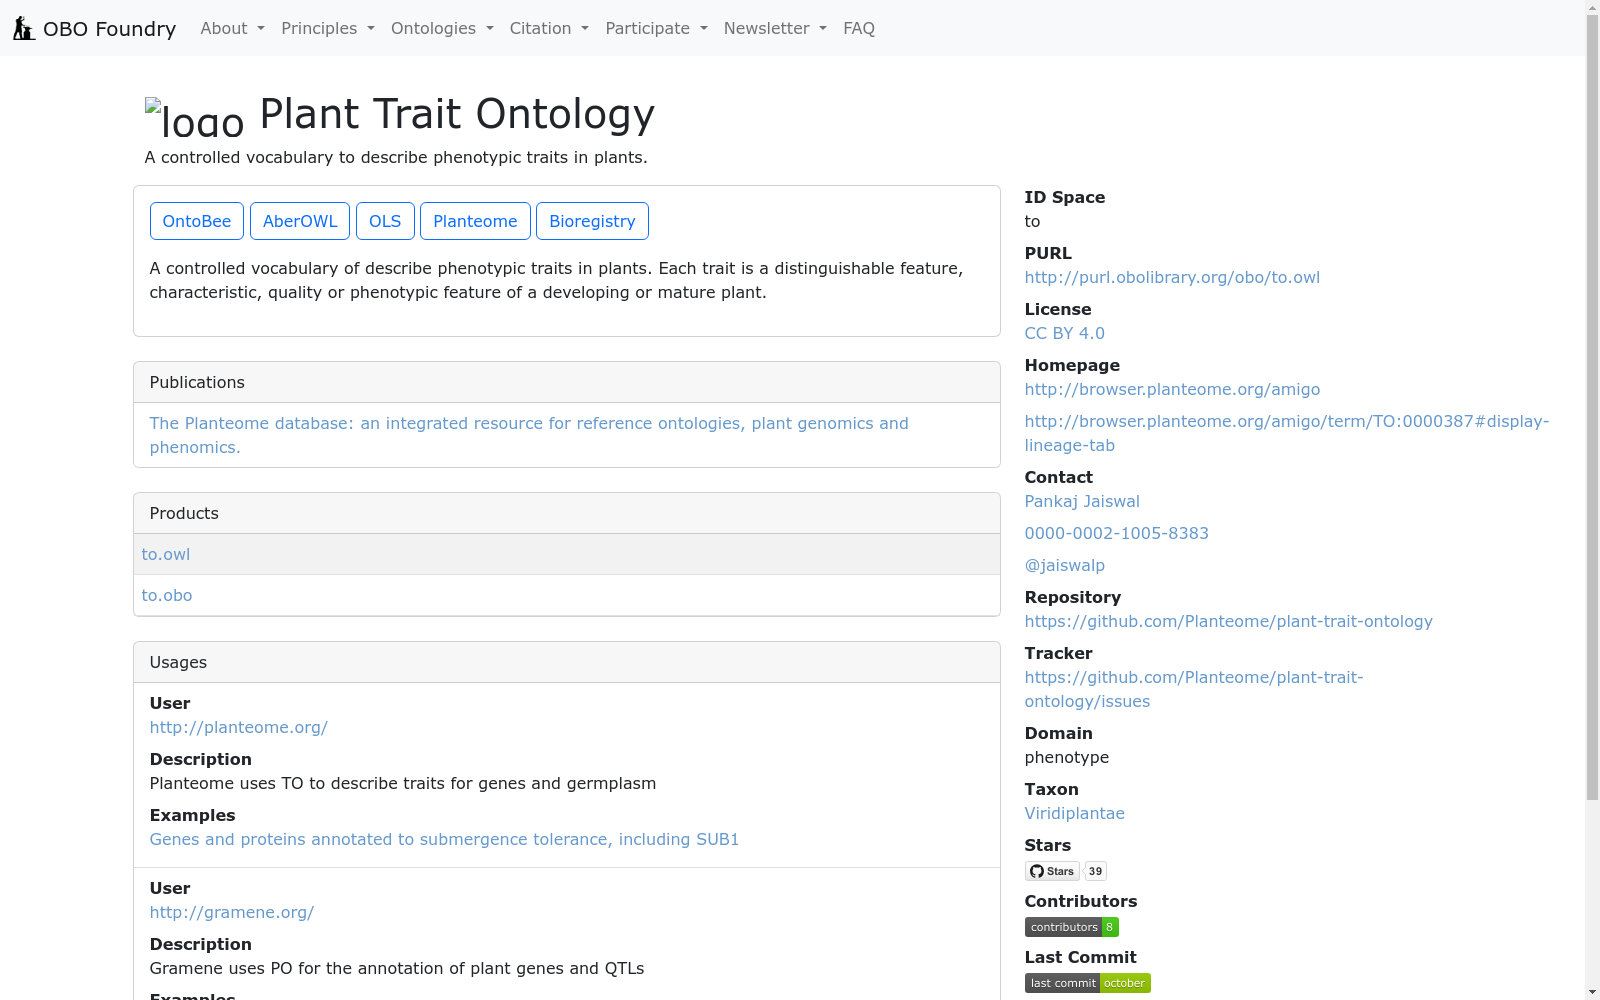Open the GitHub Stars badge

click(1052, 871)
